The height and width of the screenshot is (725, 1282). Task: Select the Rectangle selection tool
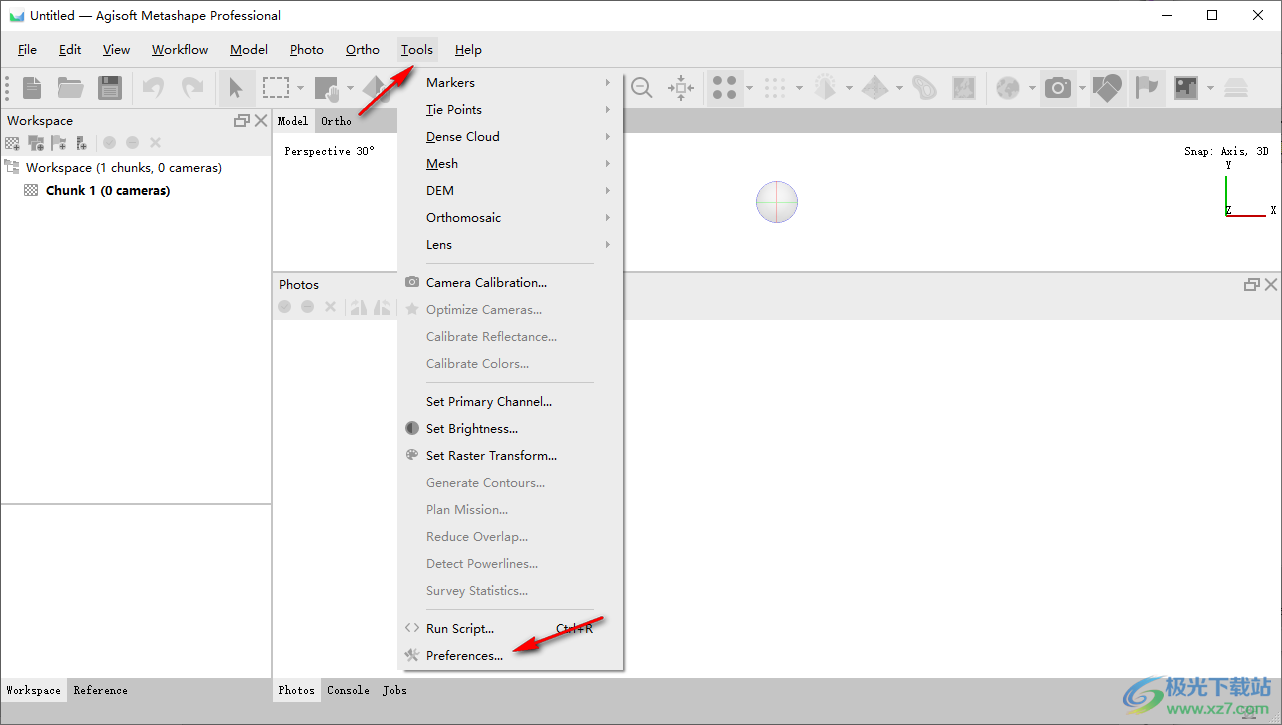click(x=276, y=88)
